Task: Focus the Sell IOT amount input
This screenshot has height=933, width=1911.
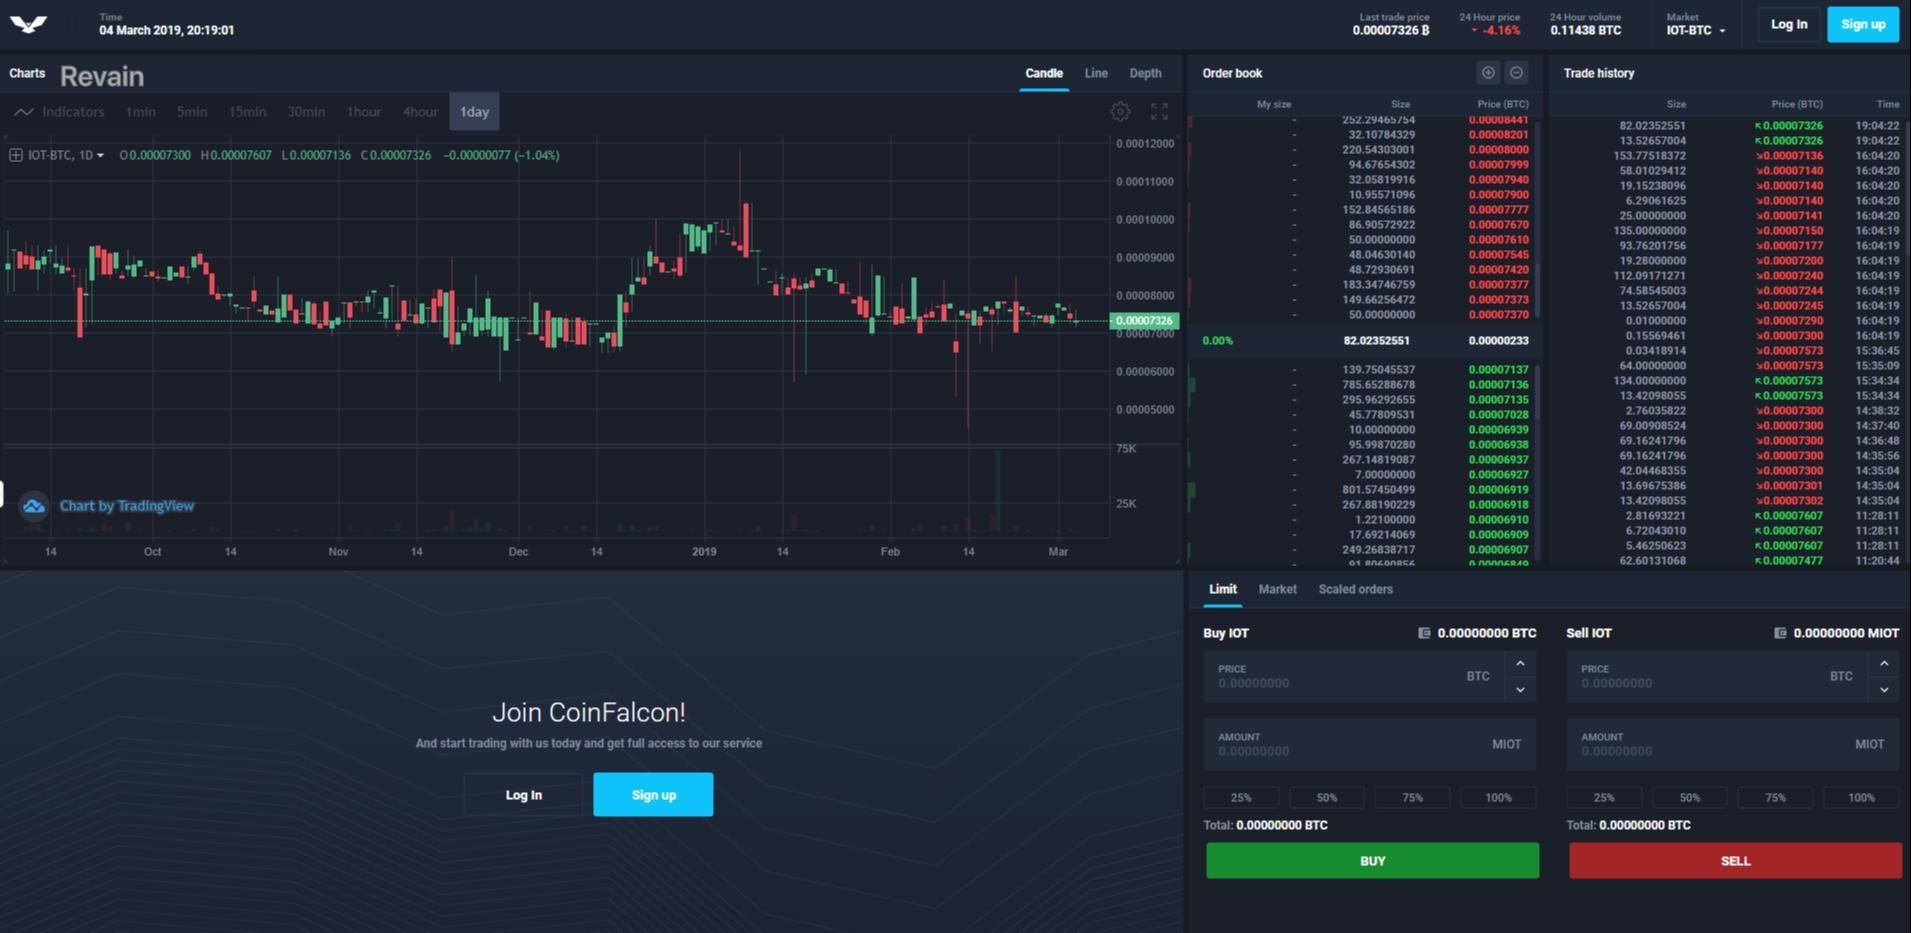Action: pyautogui.click(x=1732, y=745)
